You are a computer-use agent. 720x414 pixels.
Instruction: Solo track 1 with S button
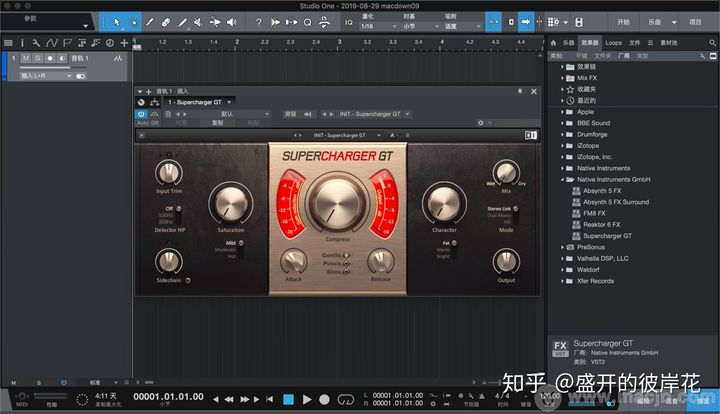[x=38, y=58]
